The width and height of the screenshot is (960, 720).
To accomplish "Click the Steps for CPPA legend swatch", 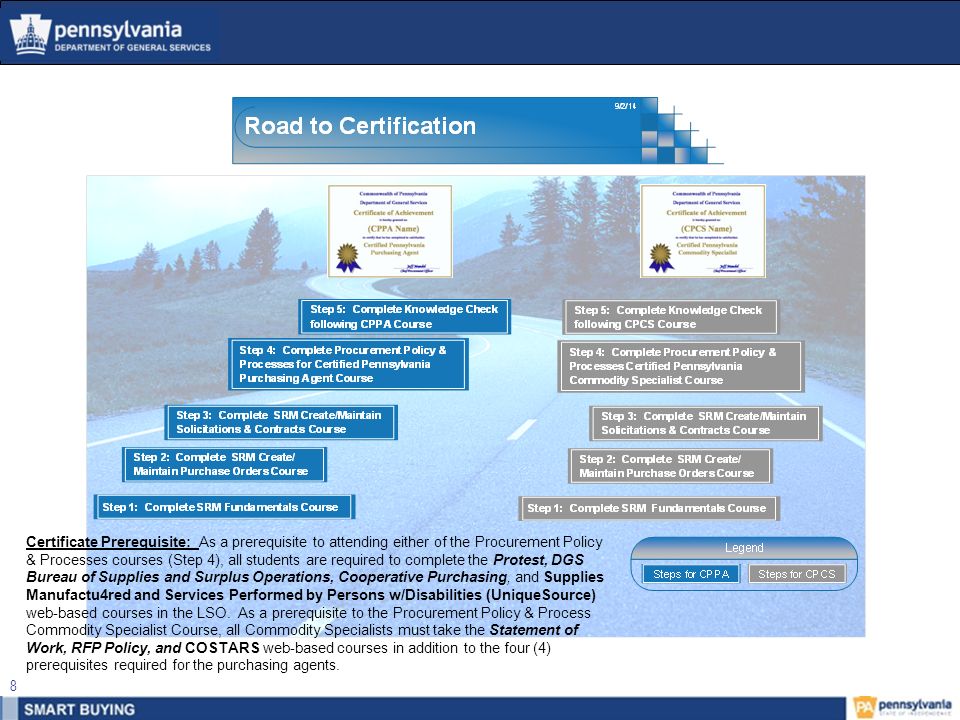I will 691,574.
